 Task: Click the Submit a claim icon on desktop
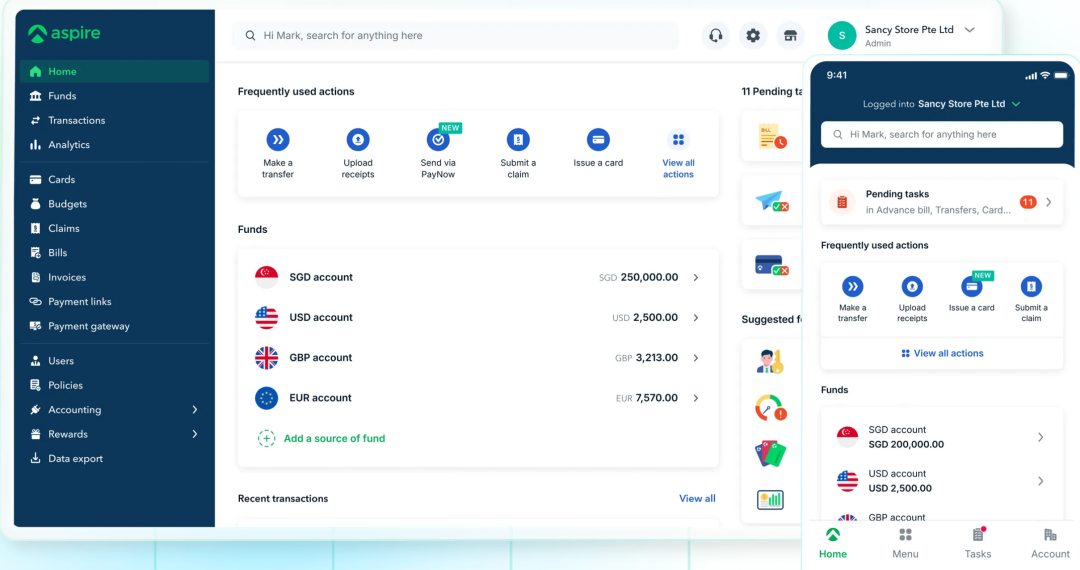coord(518,140)
